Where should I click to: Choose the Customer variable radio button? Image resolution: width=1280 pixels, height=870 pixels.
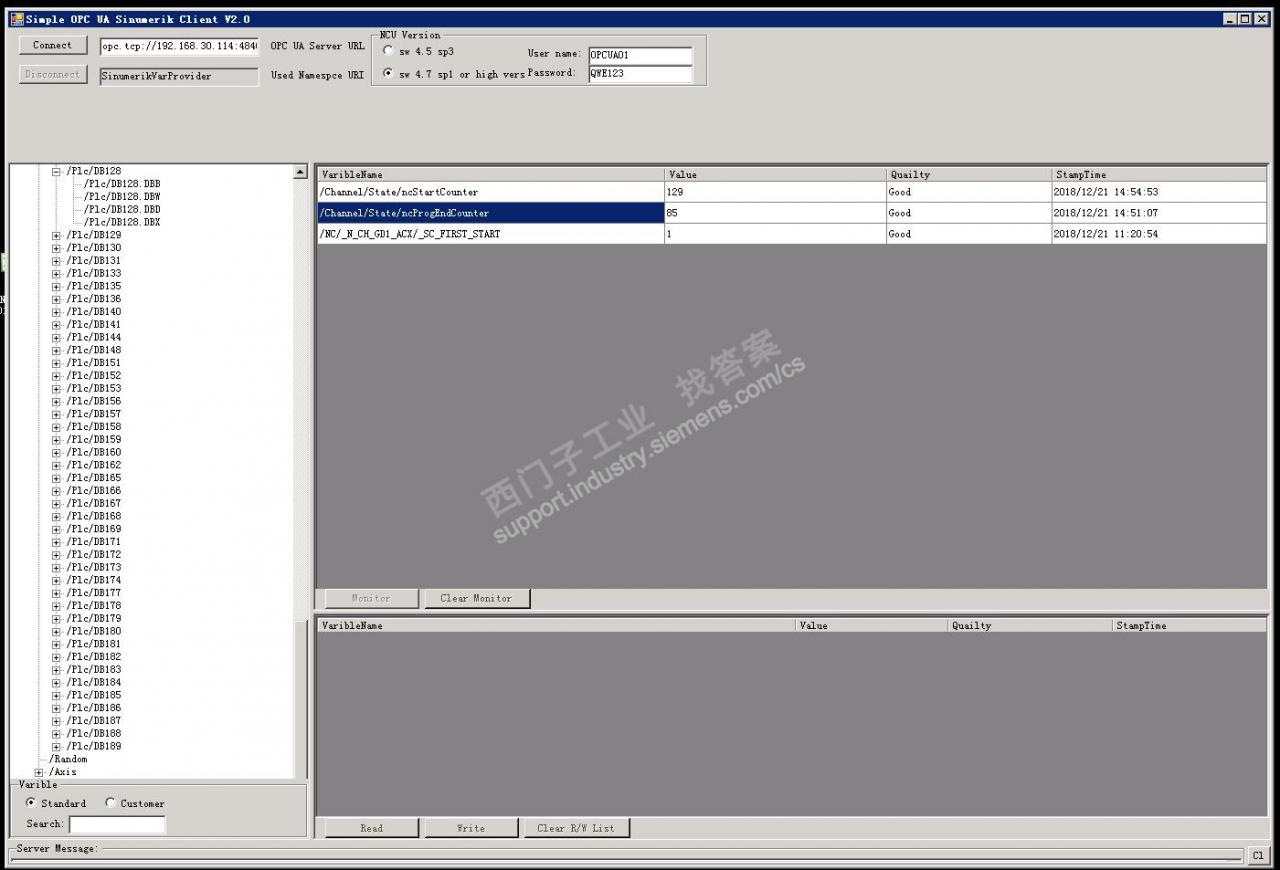(110, 803)
